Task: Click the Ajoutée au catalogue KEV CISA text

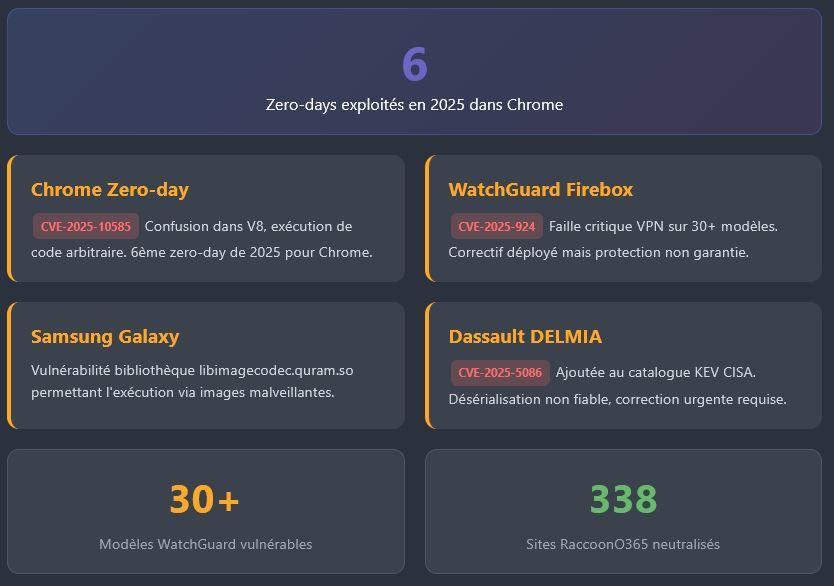Action: (656, 373)
